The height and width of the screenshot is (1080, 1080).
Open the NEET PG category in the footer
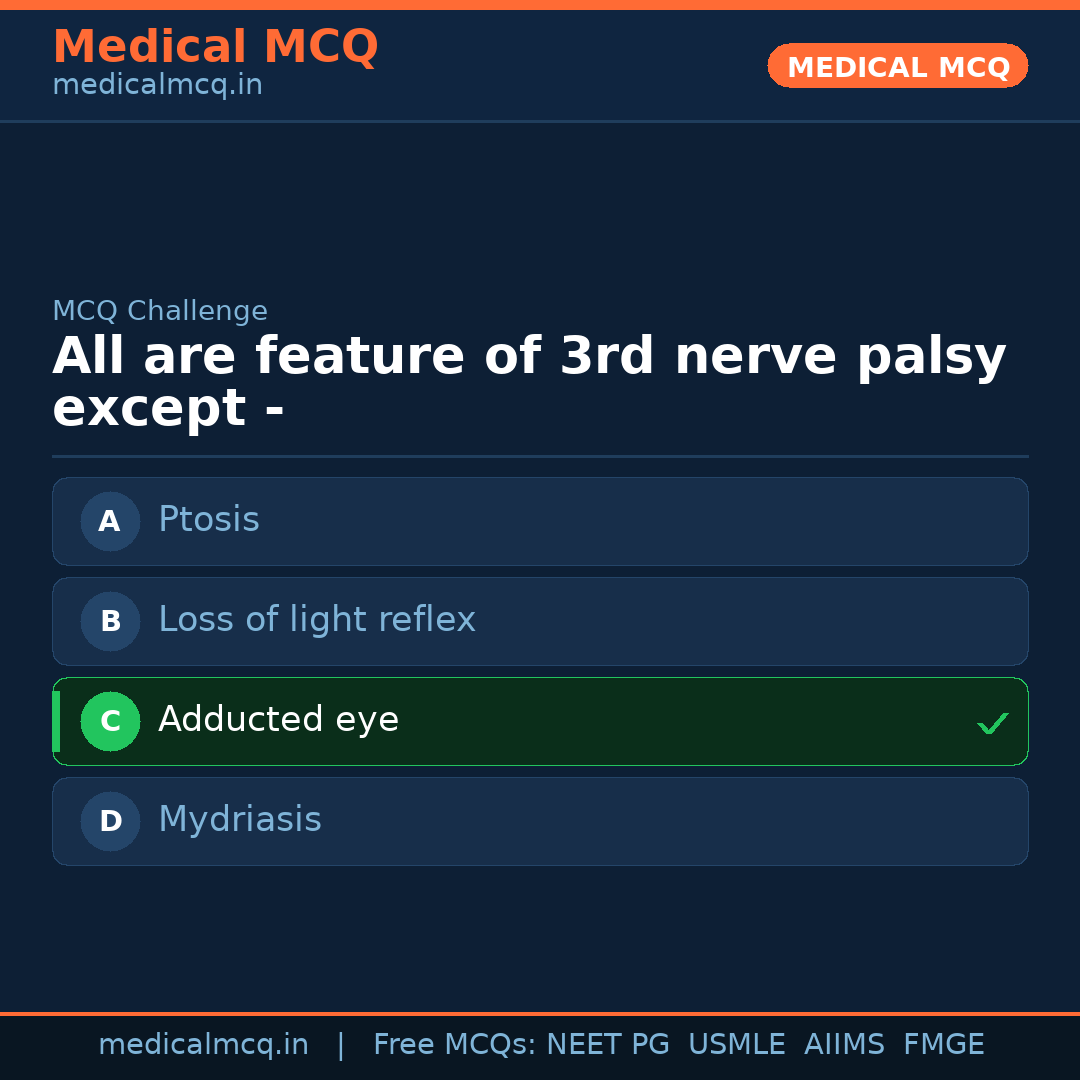pos(607,1044)
